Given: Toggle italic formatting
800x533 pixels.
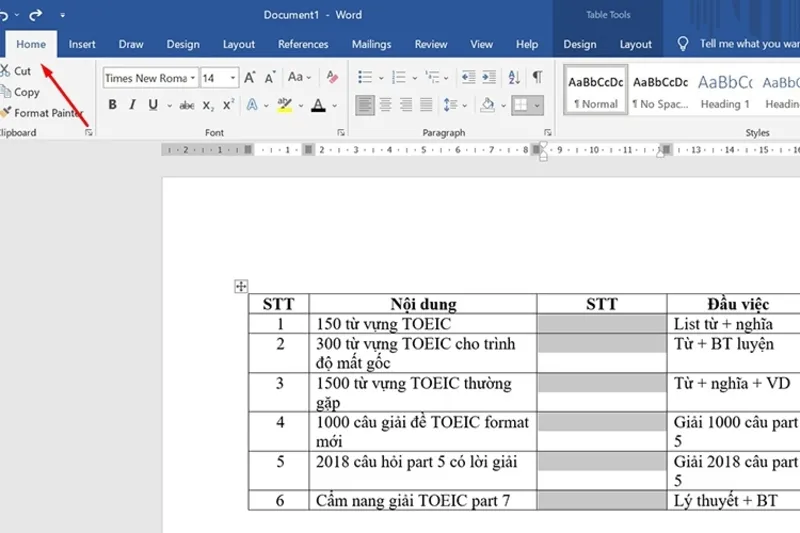Looking at the screenshot, I should click(132, 105).
